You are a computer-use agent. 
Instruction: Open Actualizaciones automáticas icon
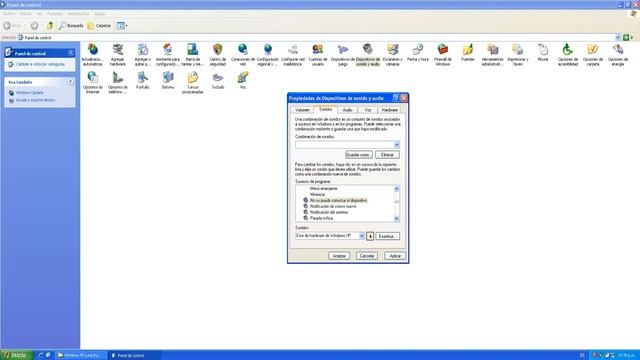93,54
